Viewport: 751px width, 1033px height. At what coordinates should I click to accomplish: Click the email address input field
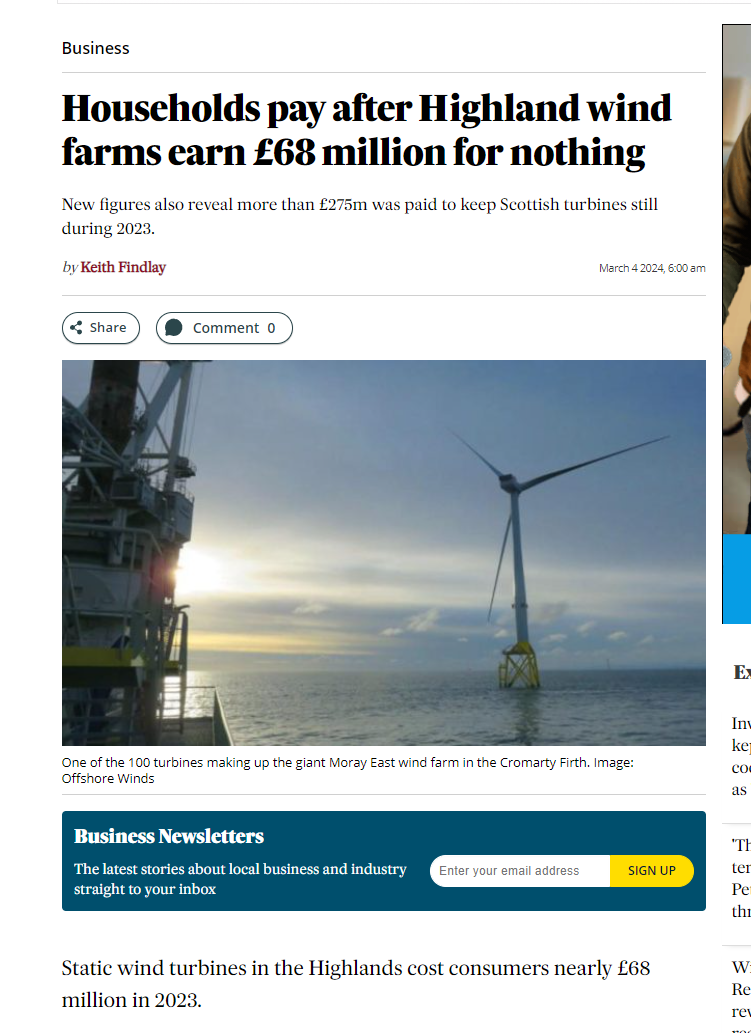tap(520, 871)
